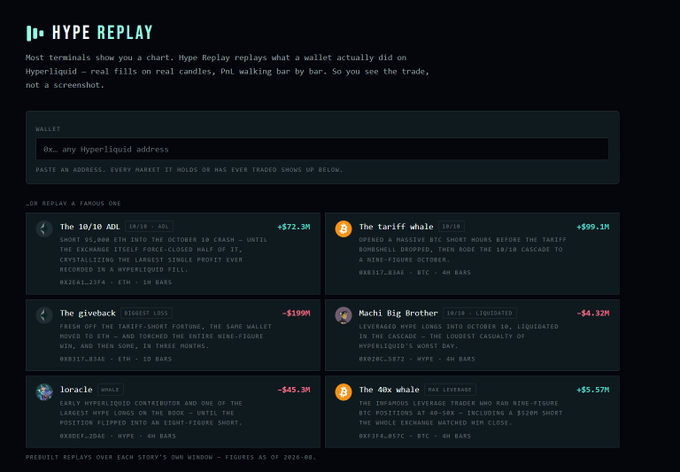Open The 40x whale replay card
Image resolution: width=680 pixels, height=472 pixels.
[x=472, y=412]
